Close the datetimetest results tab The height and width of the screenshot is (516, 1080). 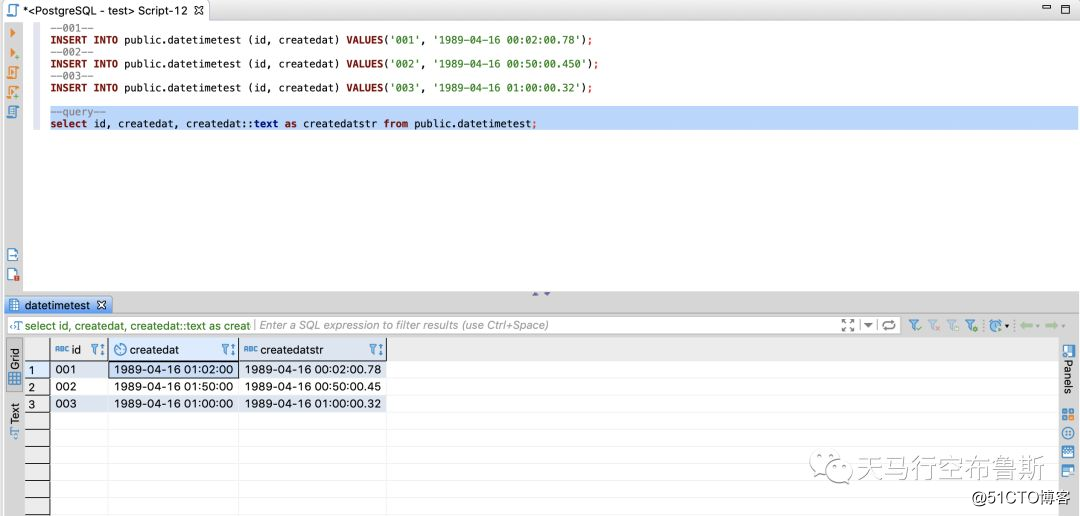(101, 305)
